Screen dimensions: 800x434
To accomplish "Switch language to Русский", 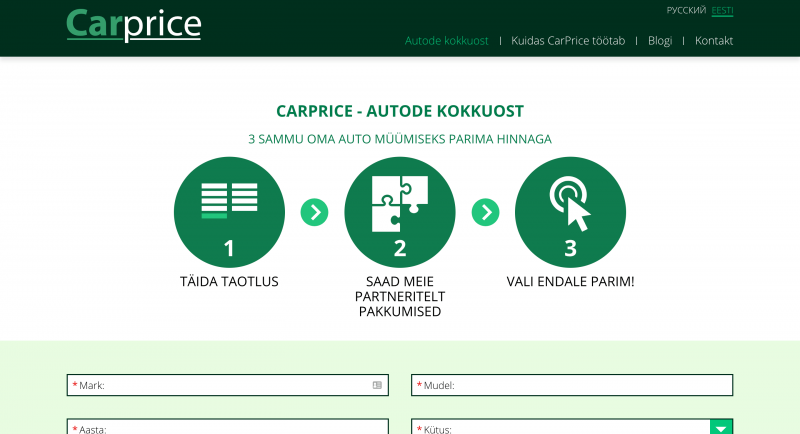I will coord(686,10).
